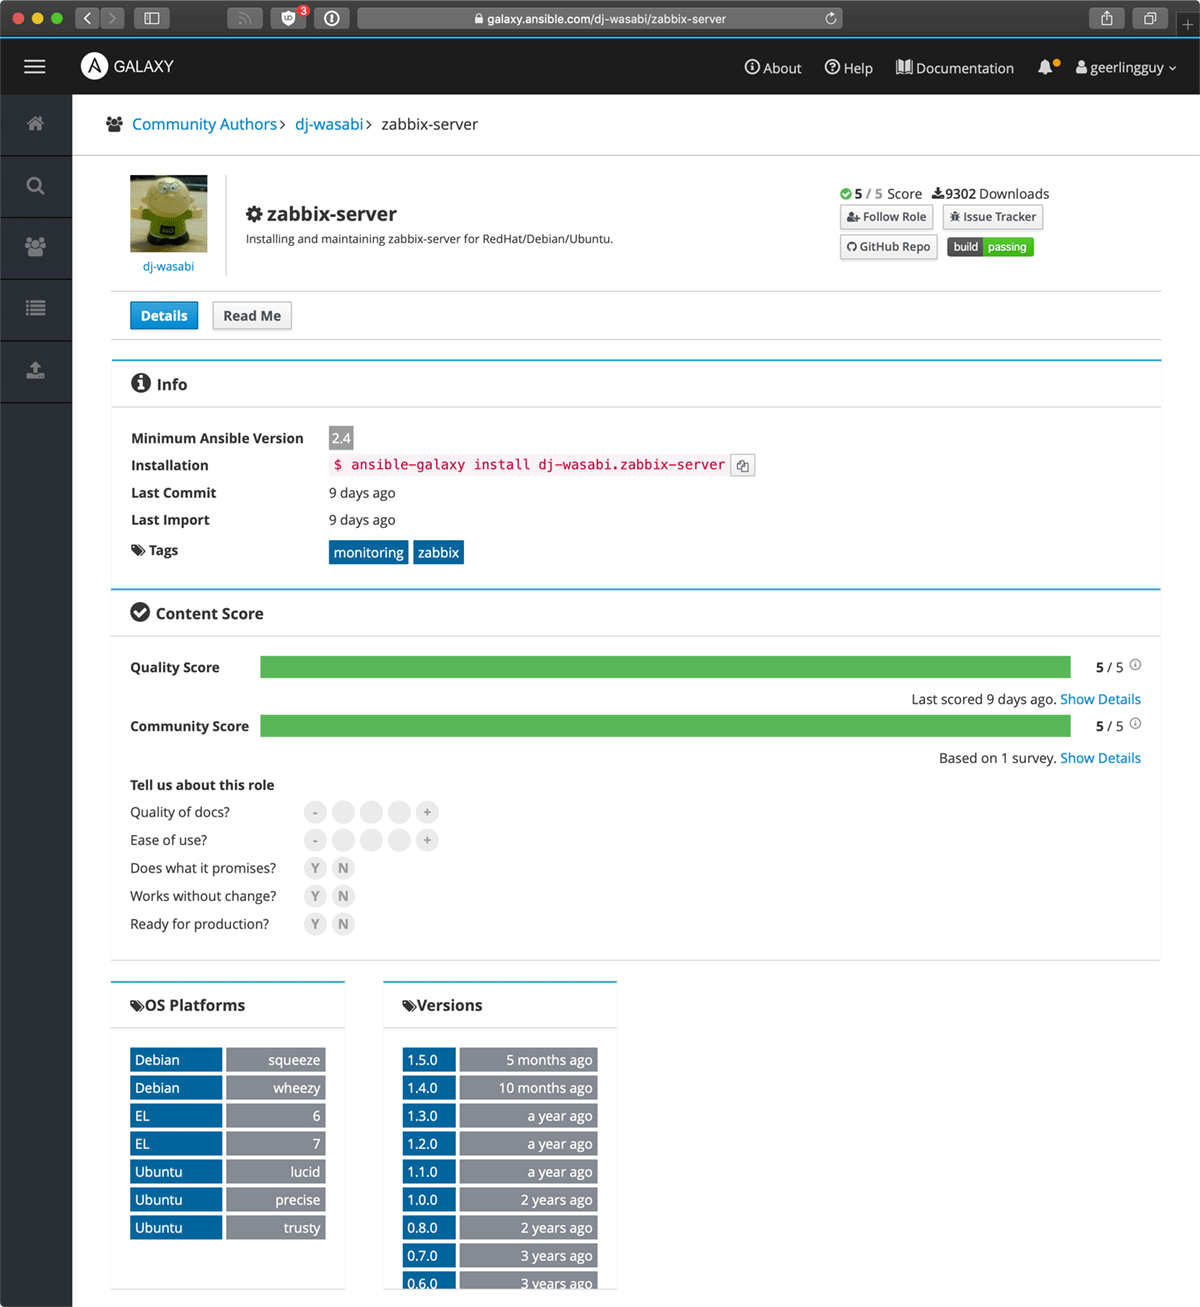Answer N for Works without change
The image size is (1200, 1307).
343,896
